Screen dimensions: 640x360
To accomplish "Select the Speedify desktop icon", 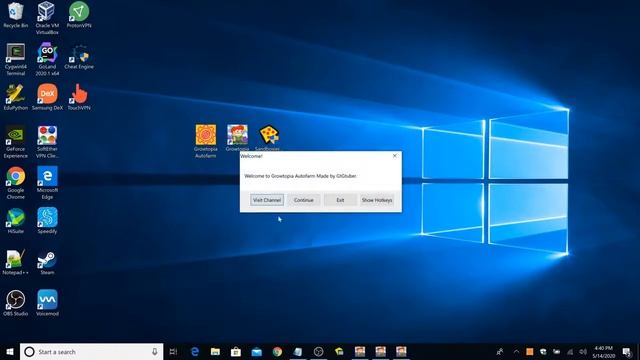I will point(47,221).
